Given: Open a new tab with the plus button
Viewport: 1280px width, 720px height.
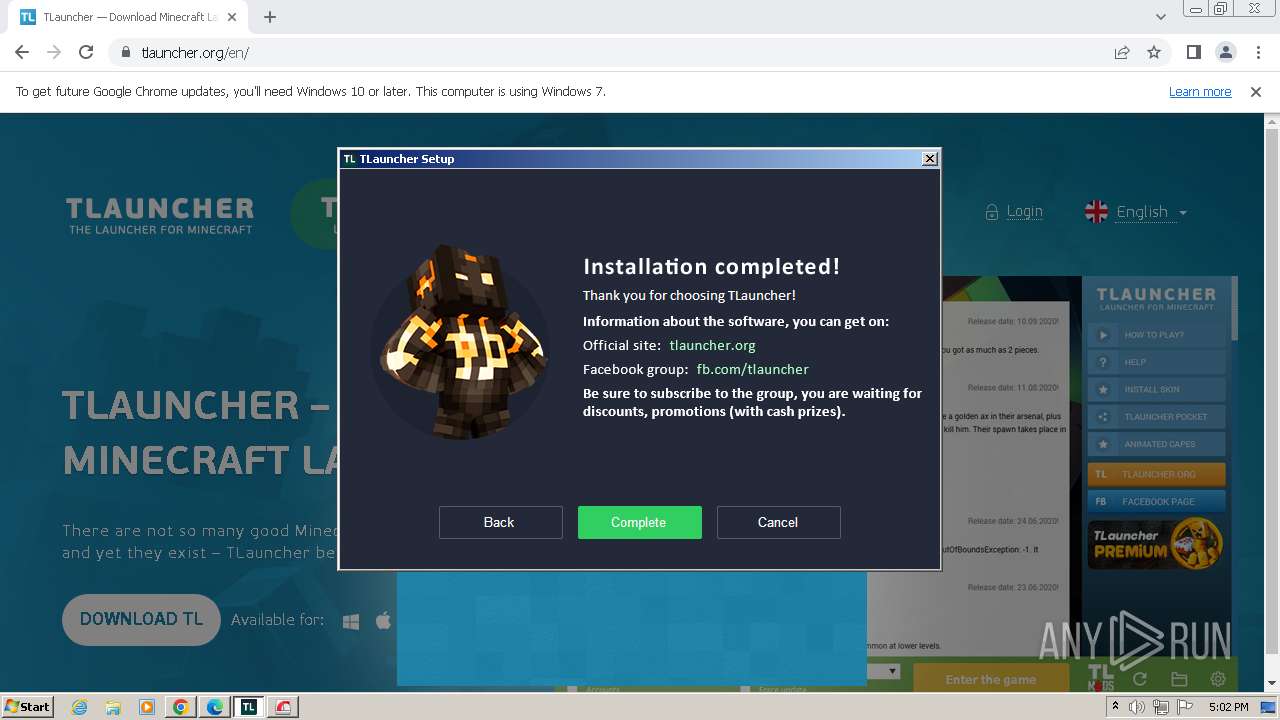Looking at the screenshot, I should point(270,17).
